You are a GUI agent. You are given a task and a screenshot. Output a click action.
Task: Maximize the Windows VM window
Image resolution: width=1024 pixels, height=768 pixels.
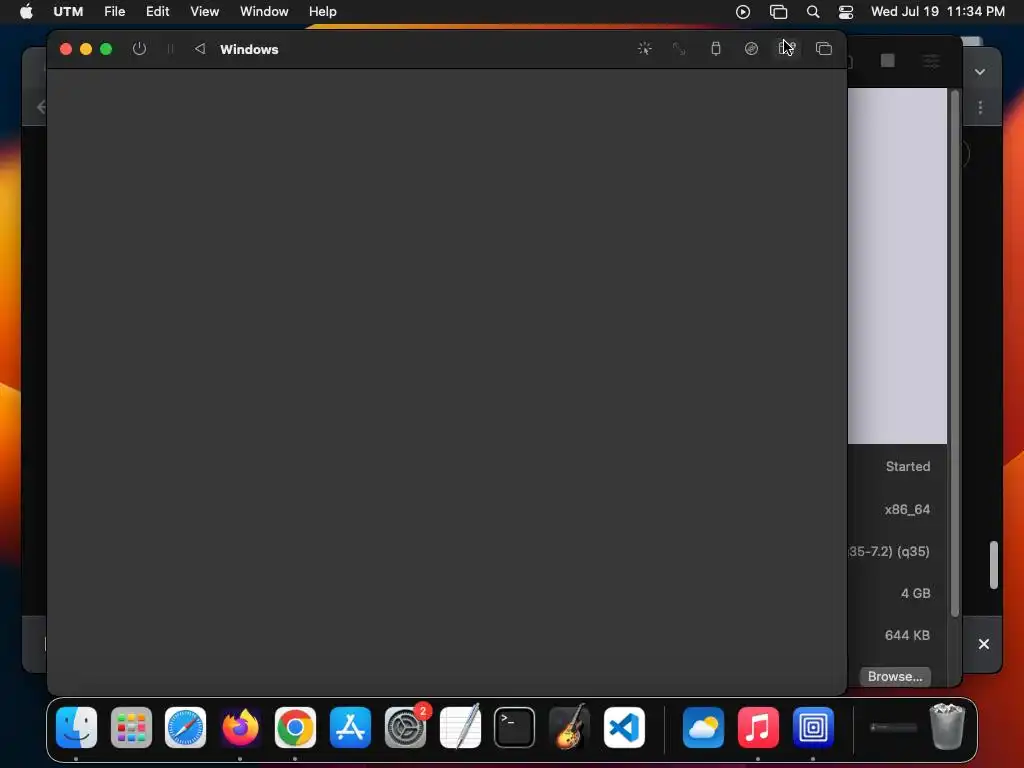click(106, 49)
